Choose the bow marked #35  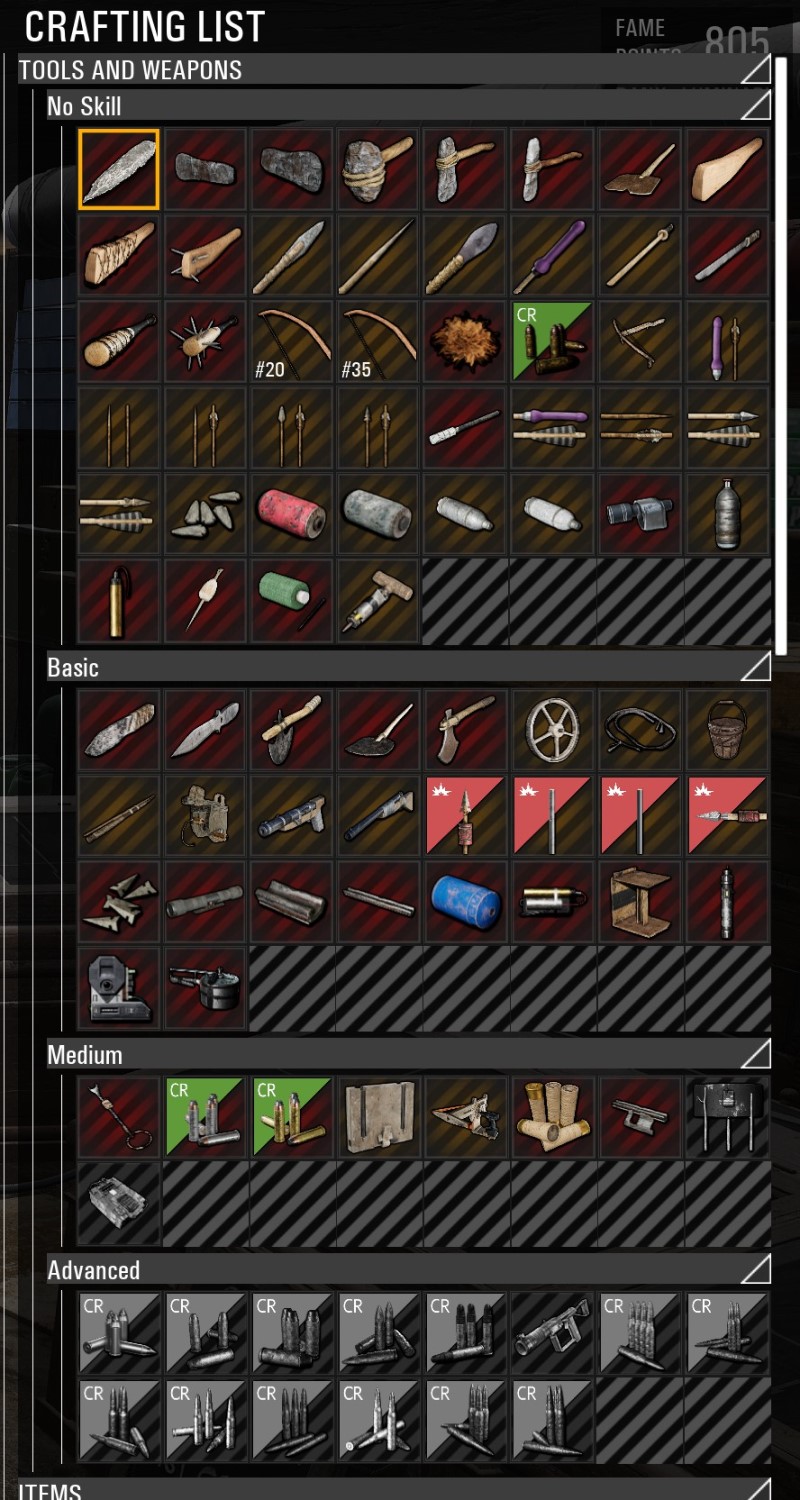[379, 342]
